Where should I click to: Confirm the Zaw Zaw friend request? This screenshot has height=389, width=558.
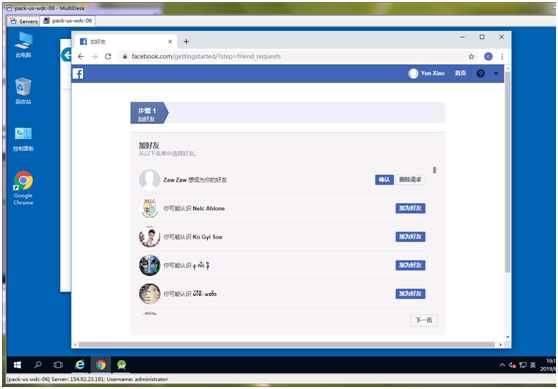384,179
